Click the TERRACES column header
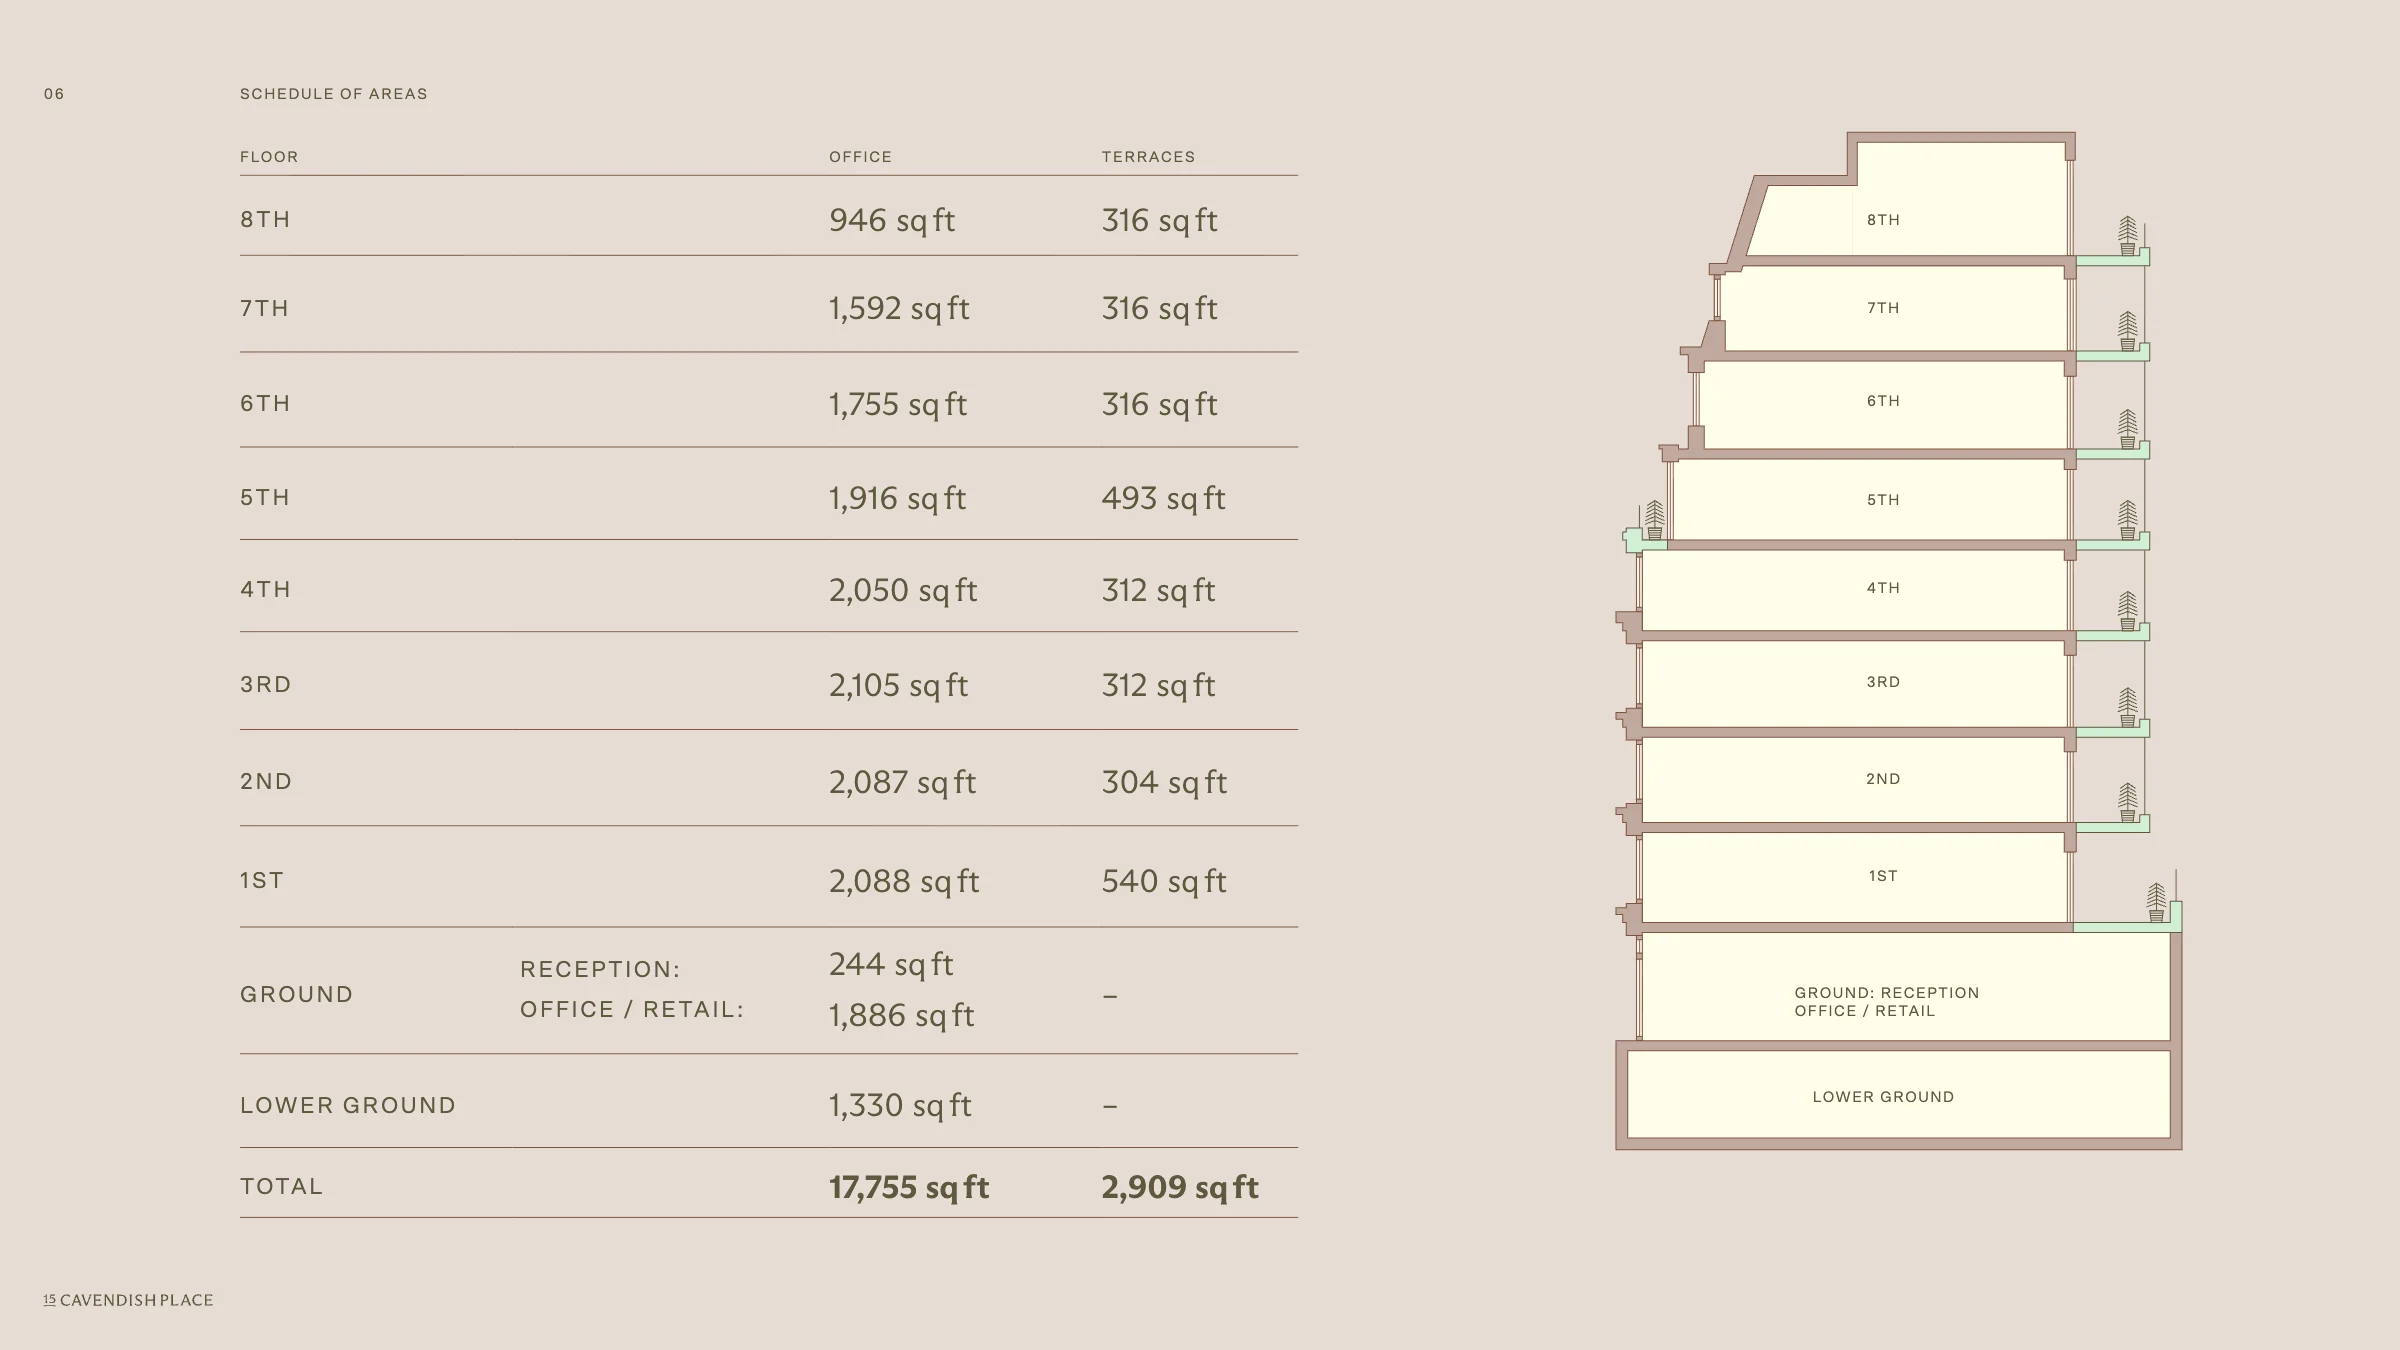2400x1350 pixels. 1148,157
